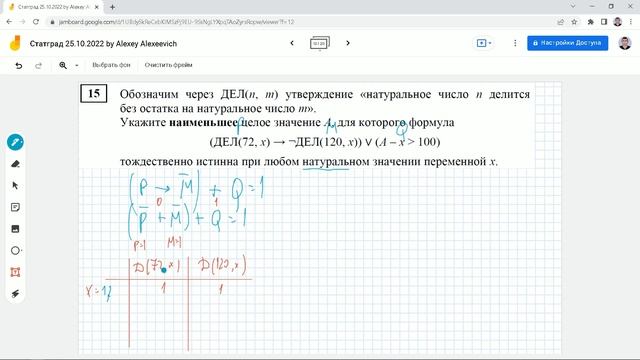
Task: Go to the previous frame
Action: (x=292, y=43)
